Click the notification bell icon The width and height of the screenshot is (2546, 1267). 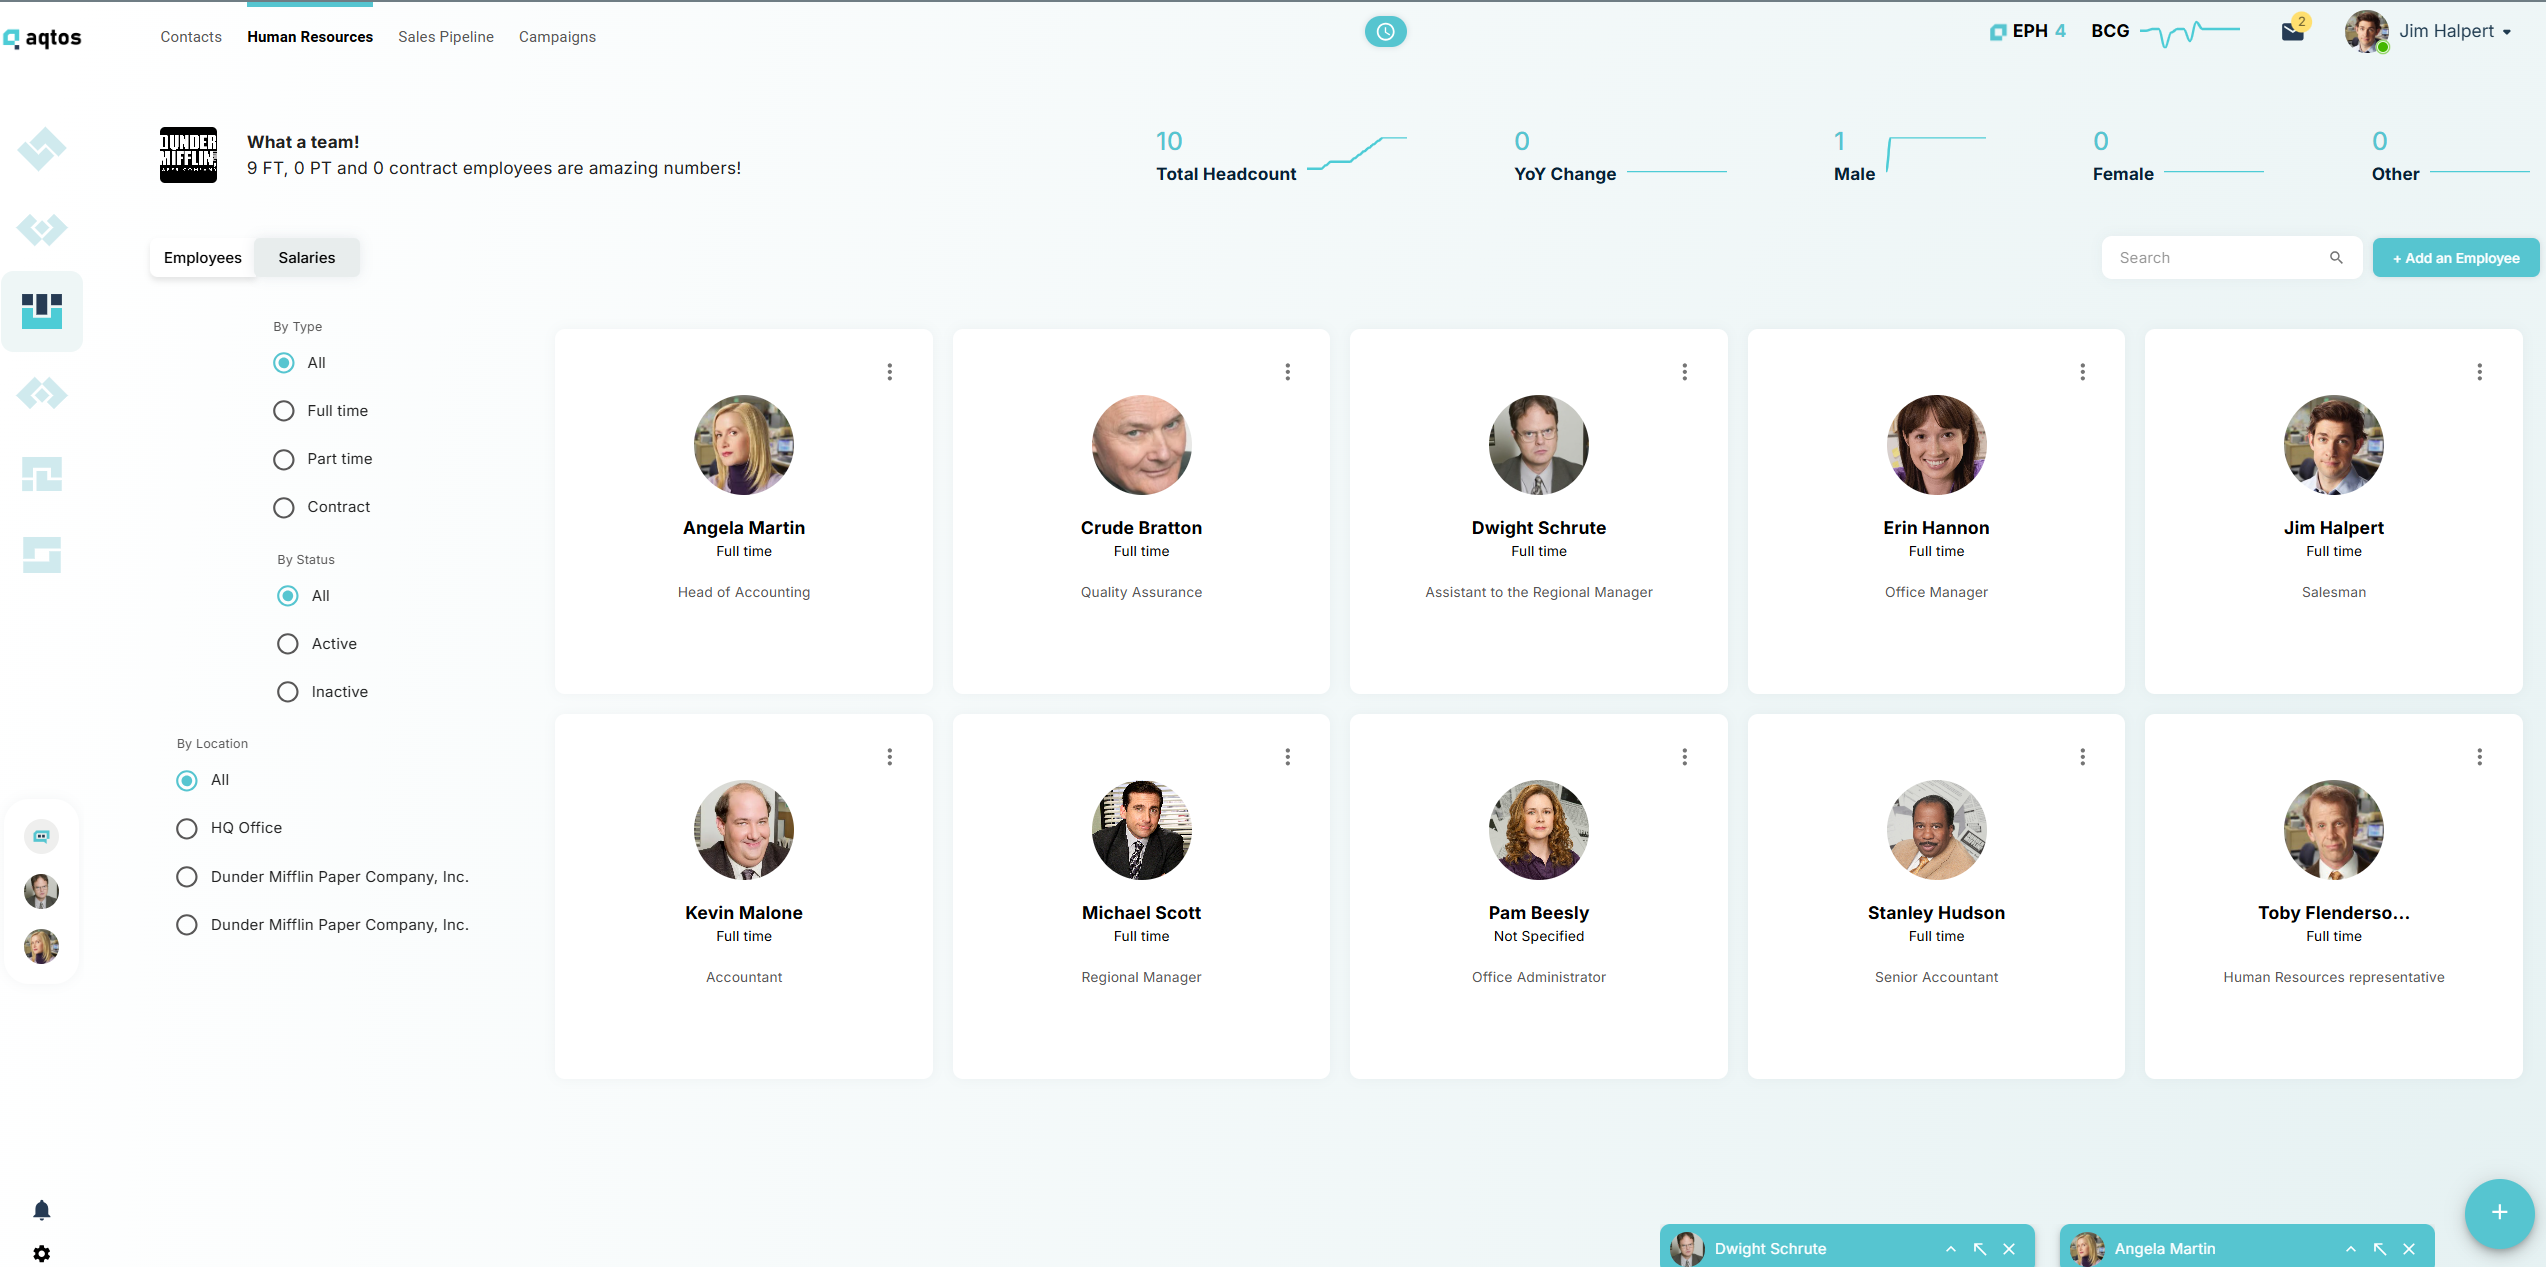(41, 1211)
